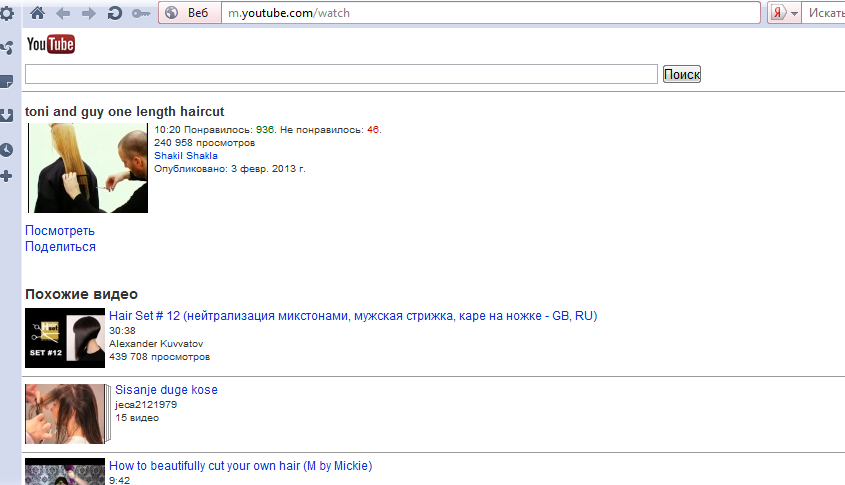845x485 pixels.
Task: Click into the YouTube search text box
Action: point(341,74)
